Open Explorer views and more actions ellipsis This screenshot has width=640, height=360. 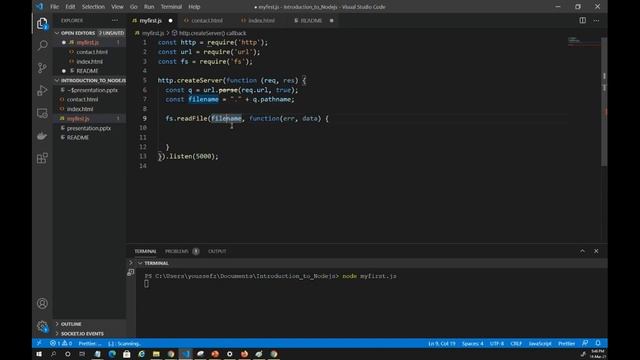click(115, 20)
